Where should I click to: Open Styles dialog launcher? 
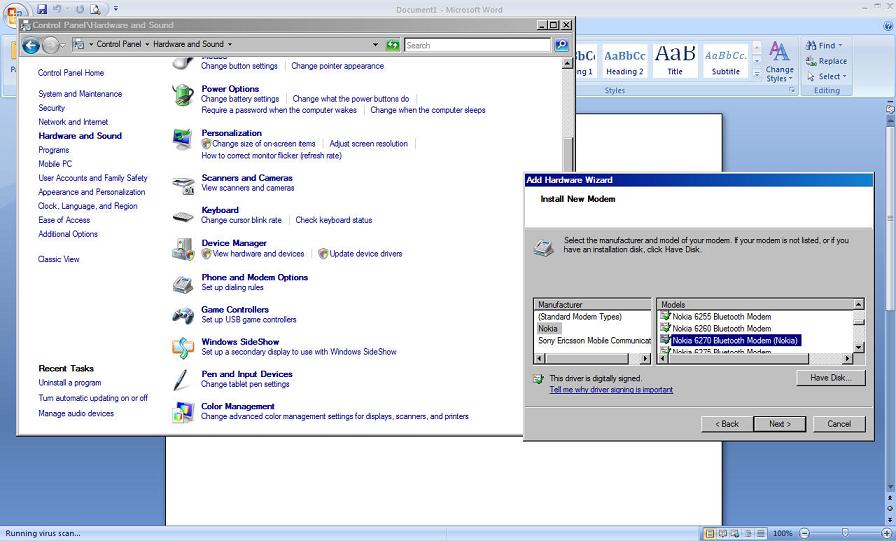(793, 90)
